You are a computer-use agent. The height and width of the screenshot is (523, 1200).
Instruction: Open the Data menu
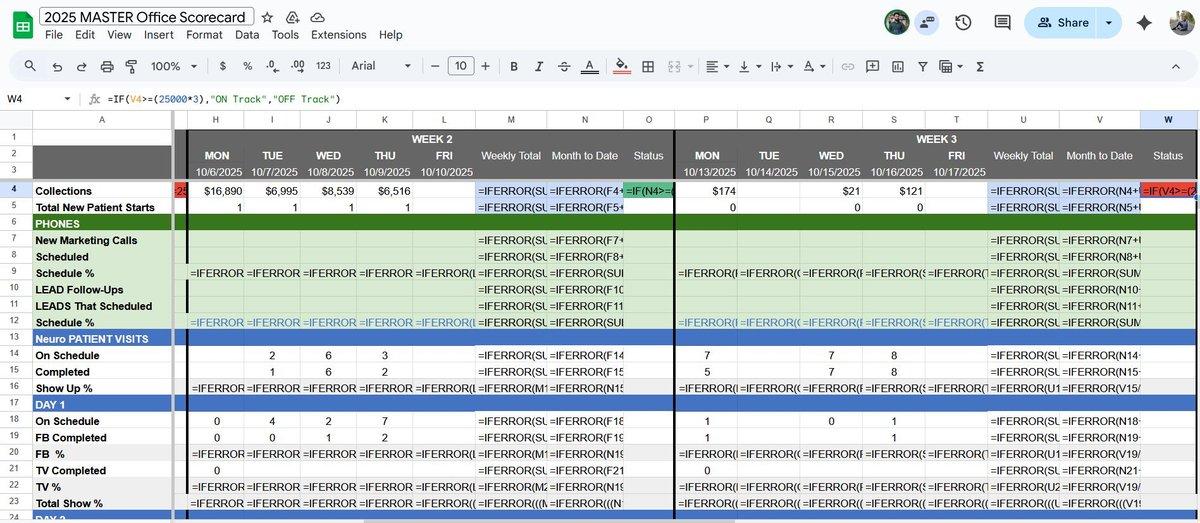[x=247, y=34]
